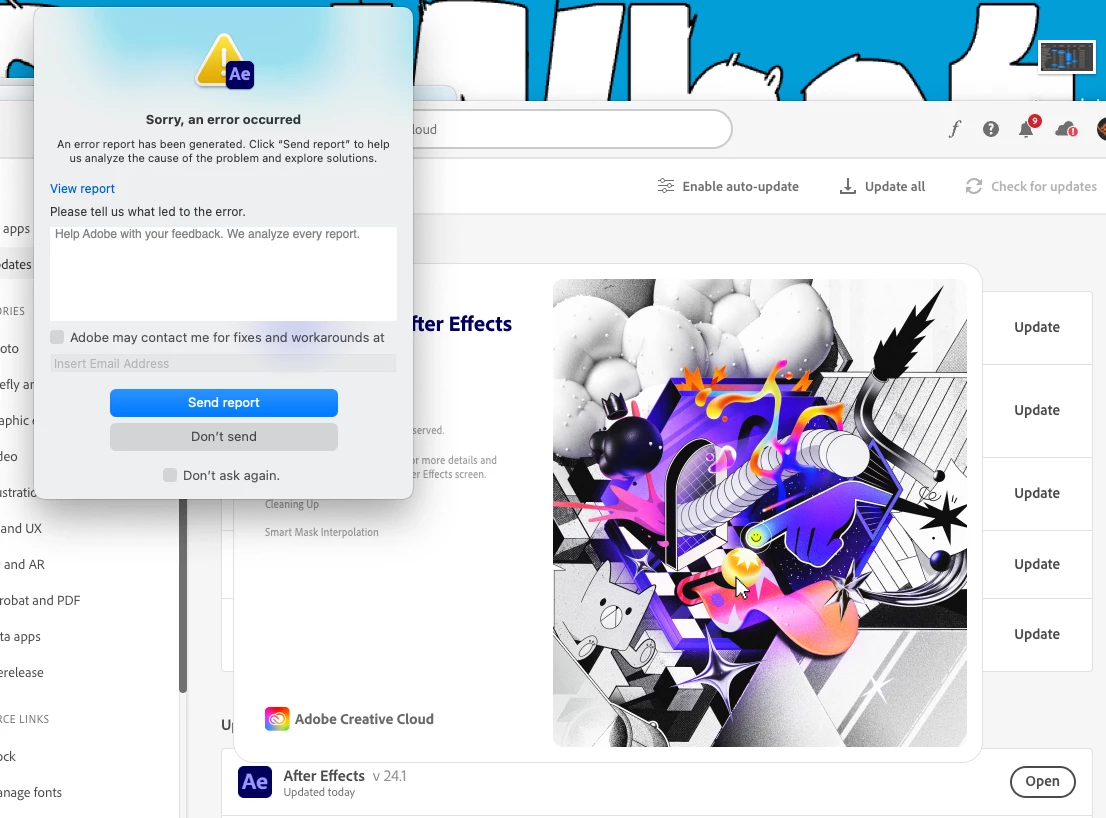Viewport: 1106px width, 818px height.
Task: Click 'After Effects v 24.1' text
Action: [x=345, y=776]
